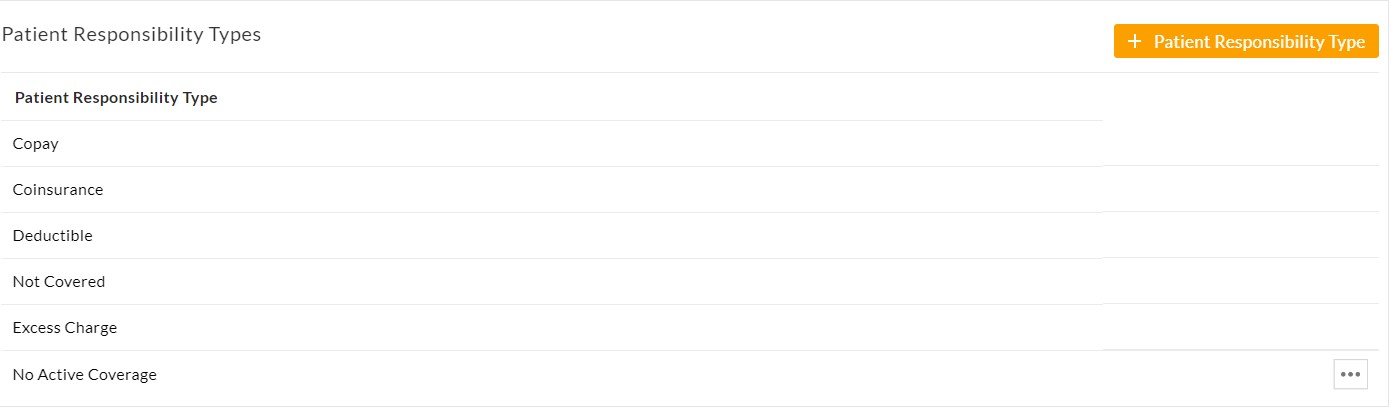
Task: Click the Deductible type name text
Action: click(x=52, y=236)
